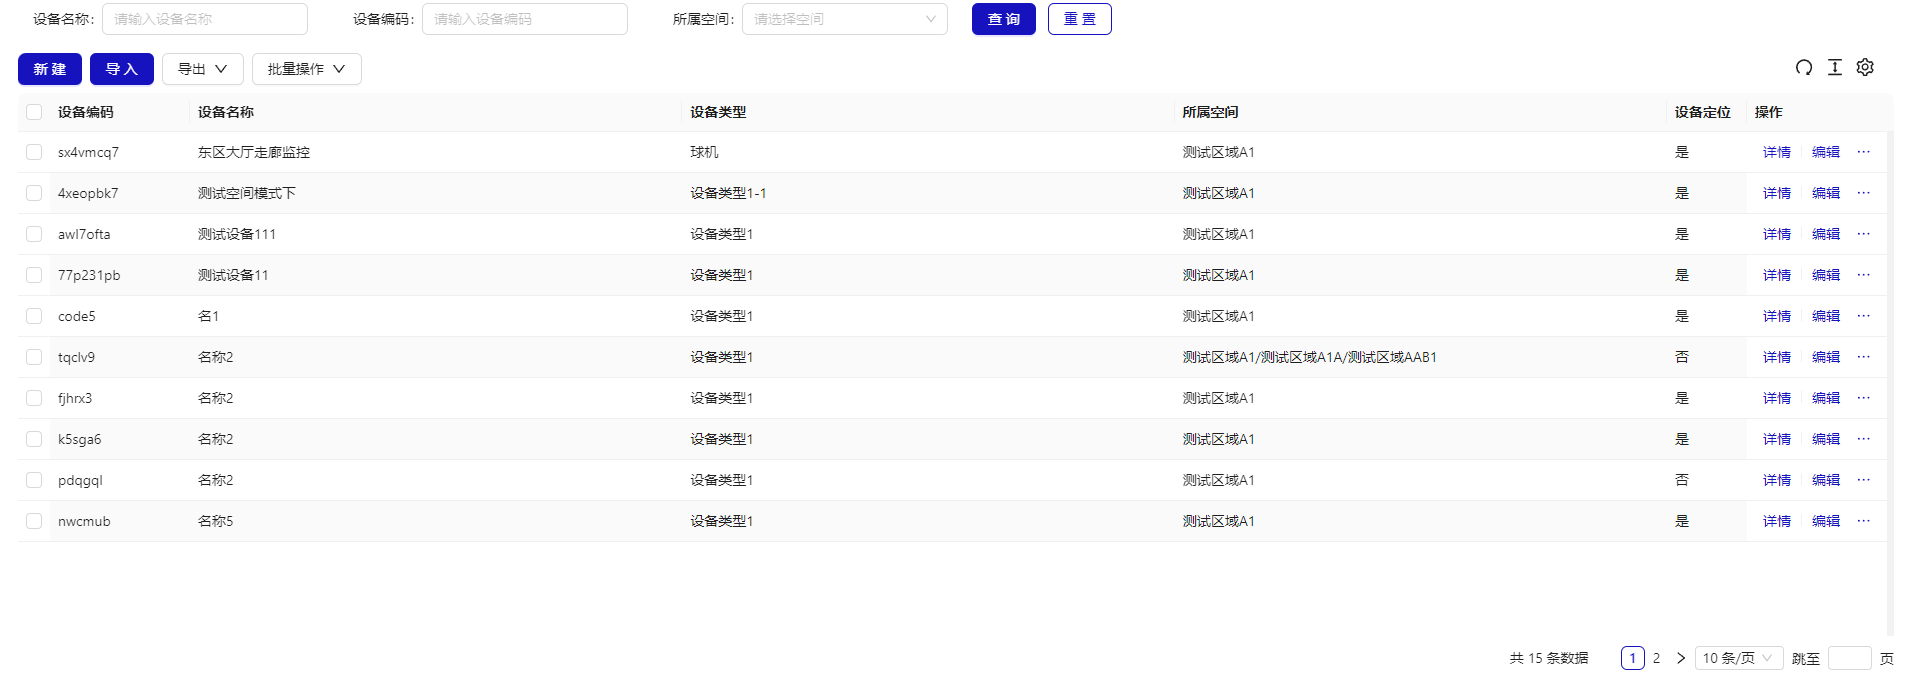Open more actions ellipsis for nwcmub row
1909x678 pixels.
[1863, 521]
